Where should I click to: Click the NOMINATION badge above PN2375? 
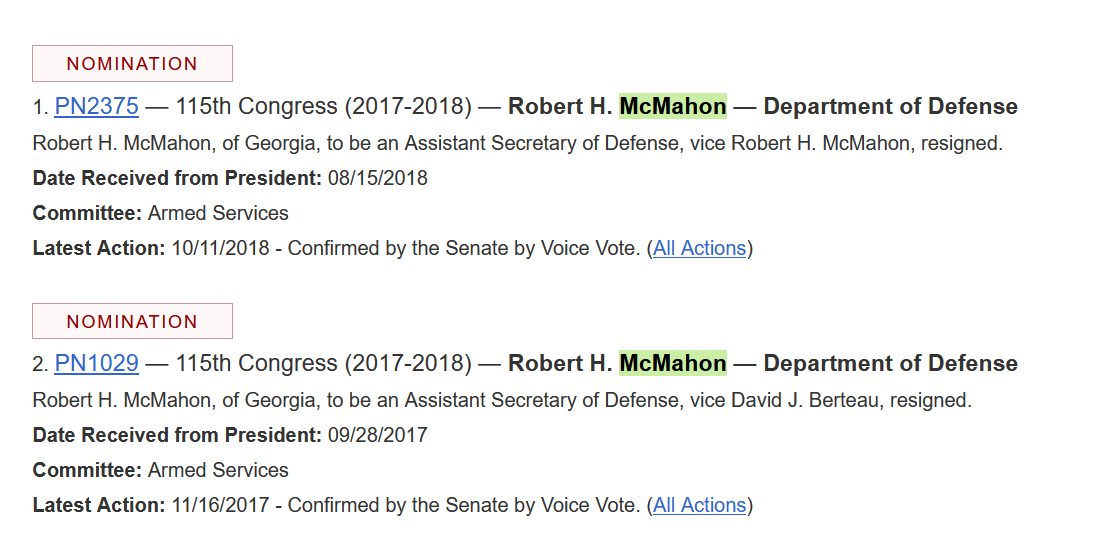[x=132, y=64]
